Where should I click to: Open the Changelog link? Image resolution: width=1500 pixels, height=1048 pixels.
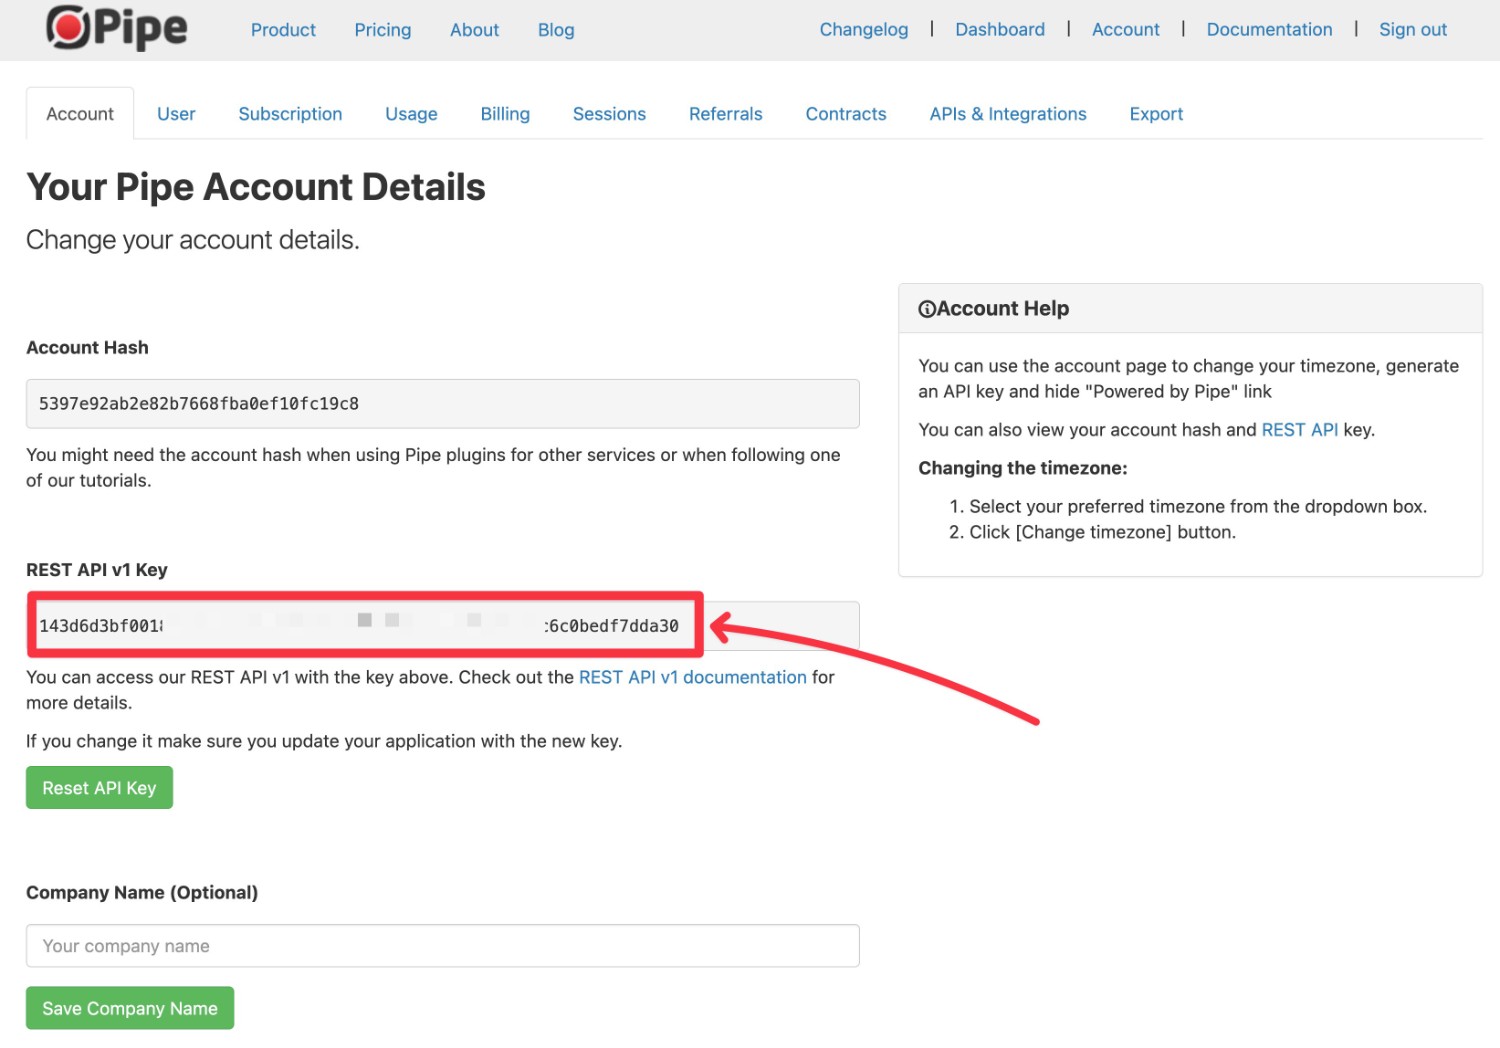864,30
